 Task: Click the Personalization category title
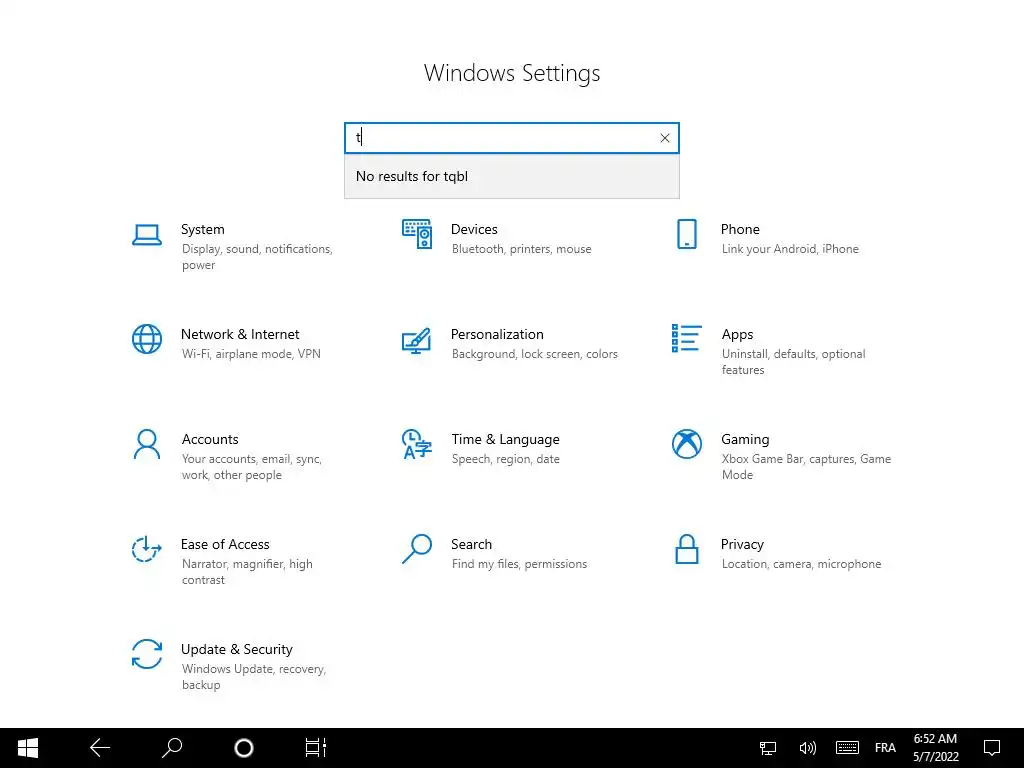(497, 334)
